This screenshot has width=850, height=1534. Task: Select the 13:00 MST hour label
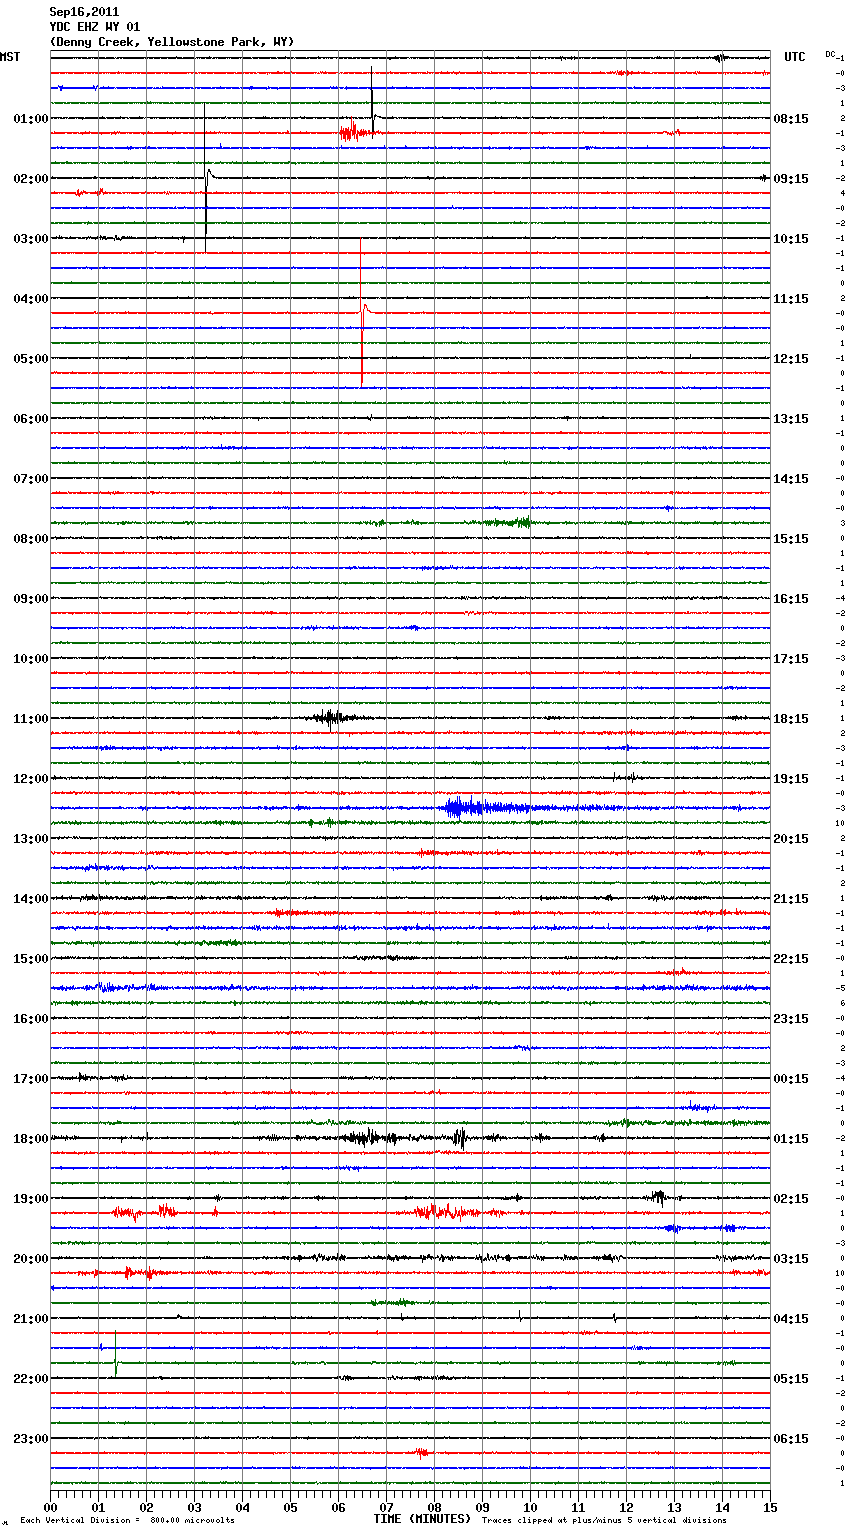pyautogui.click(x=31, y=839)
